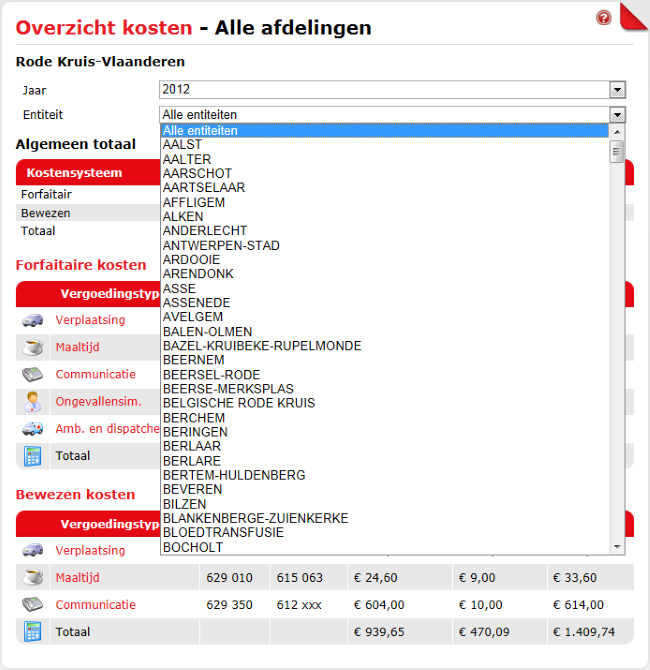The image size is (650, 670).
Task: Select AARTSELAAR option
Action: (385, 188)
